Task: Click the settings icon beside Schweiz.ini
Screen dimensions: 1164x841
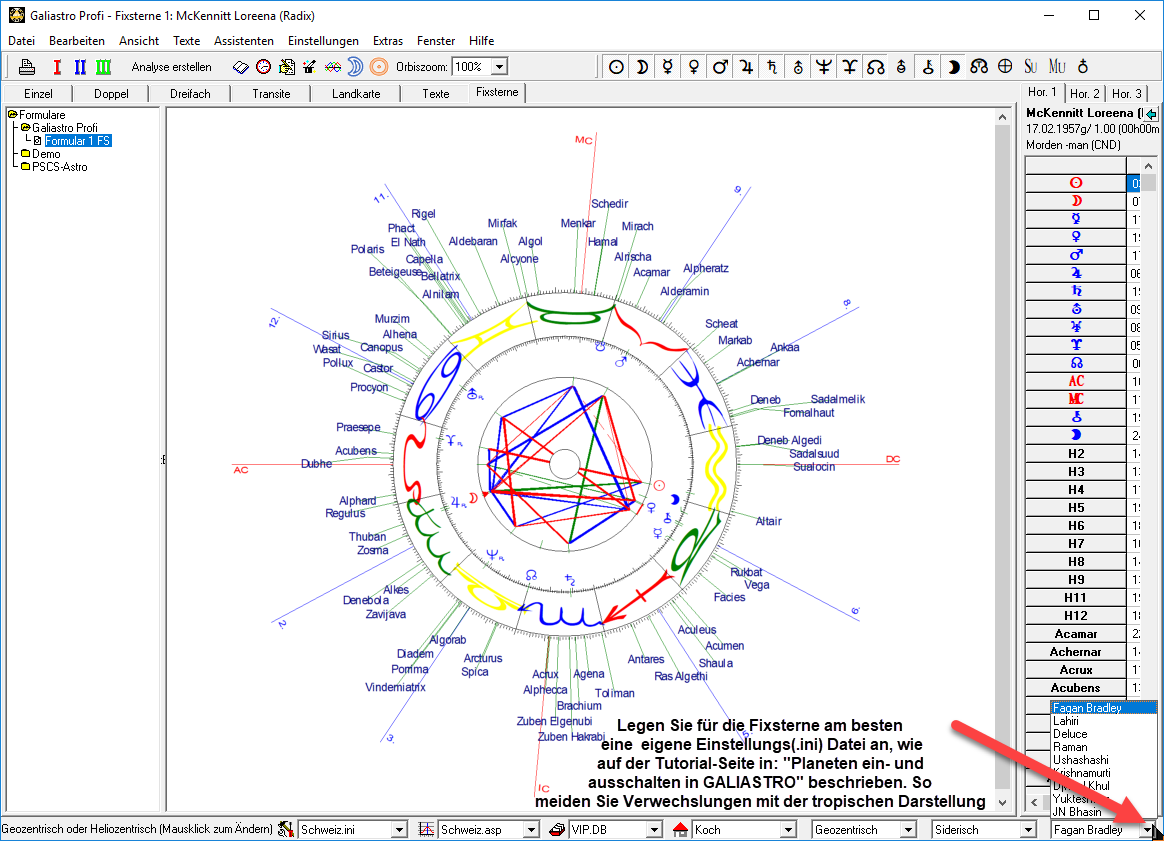Action: (286, 829)
